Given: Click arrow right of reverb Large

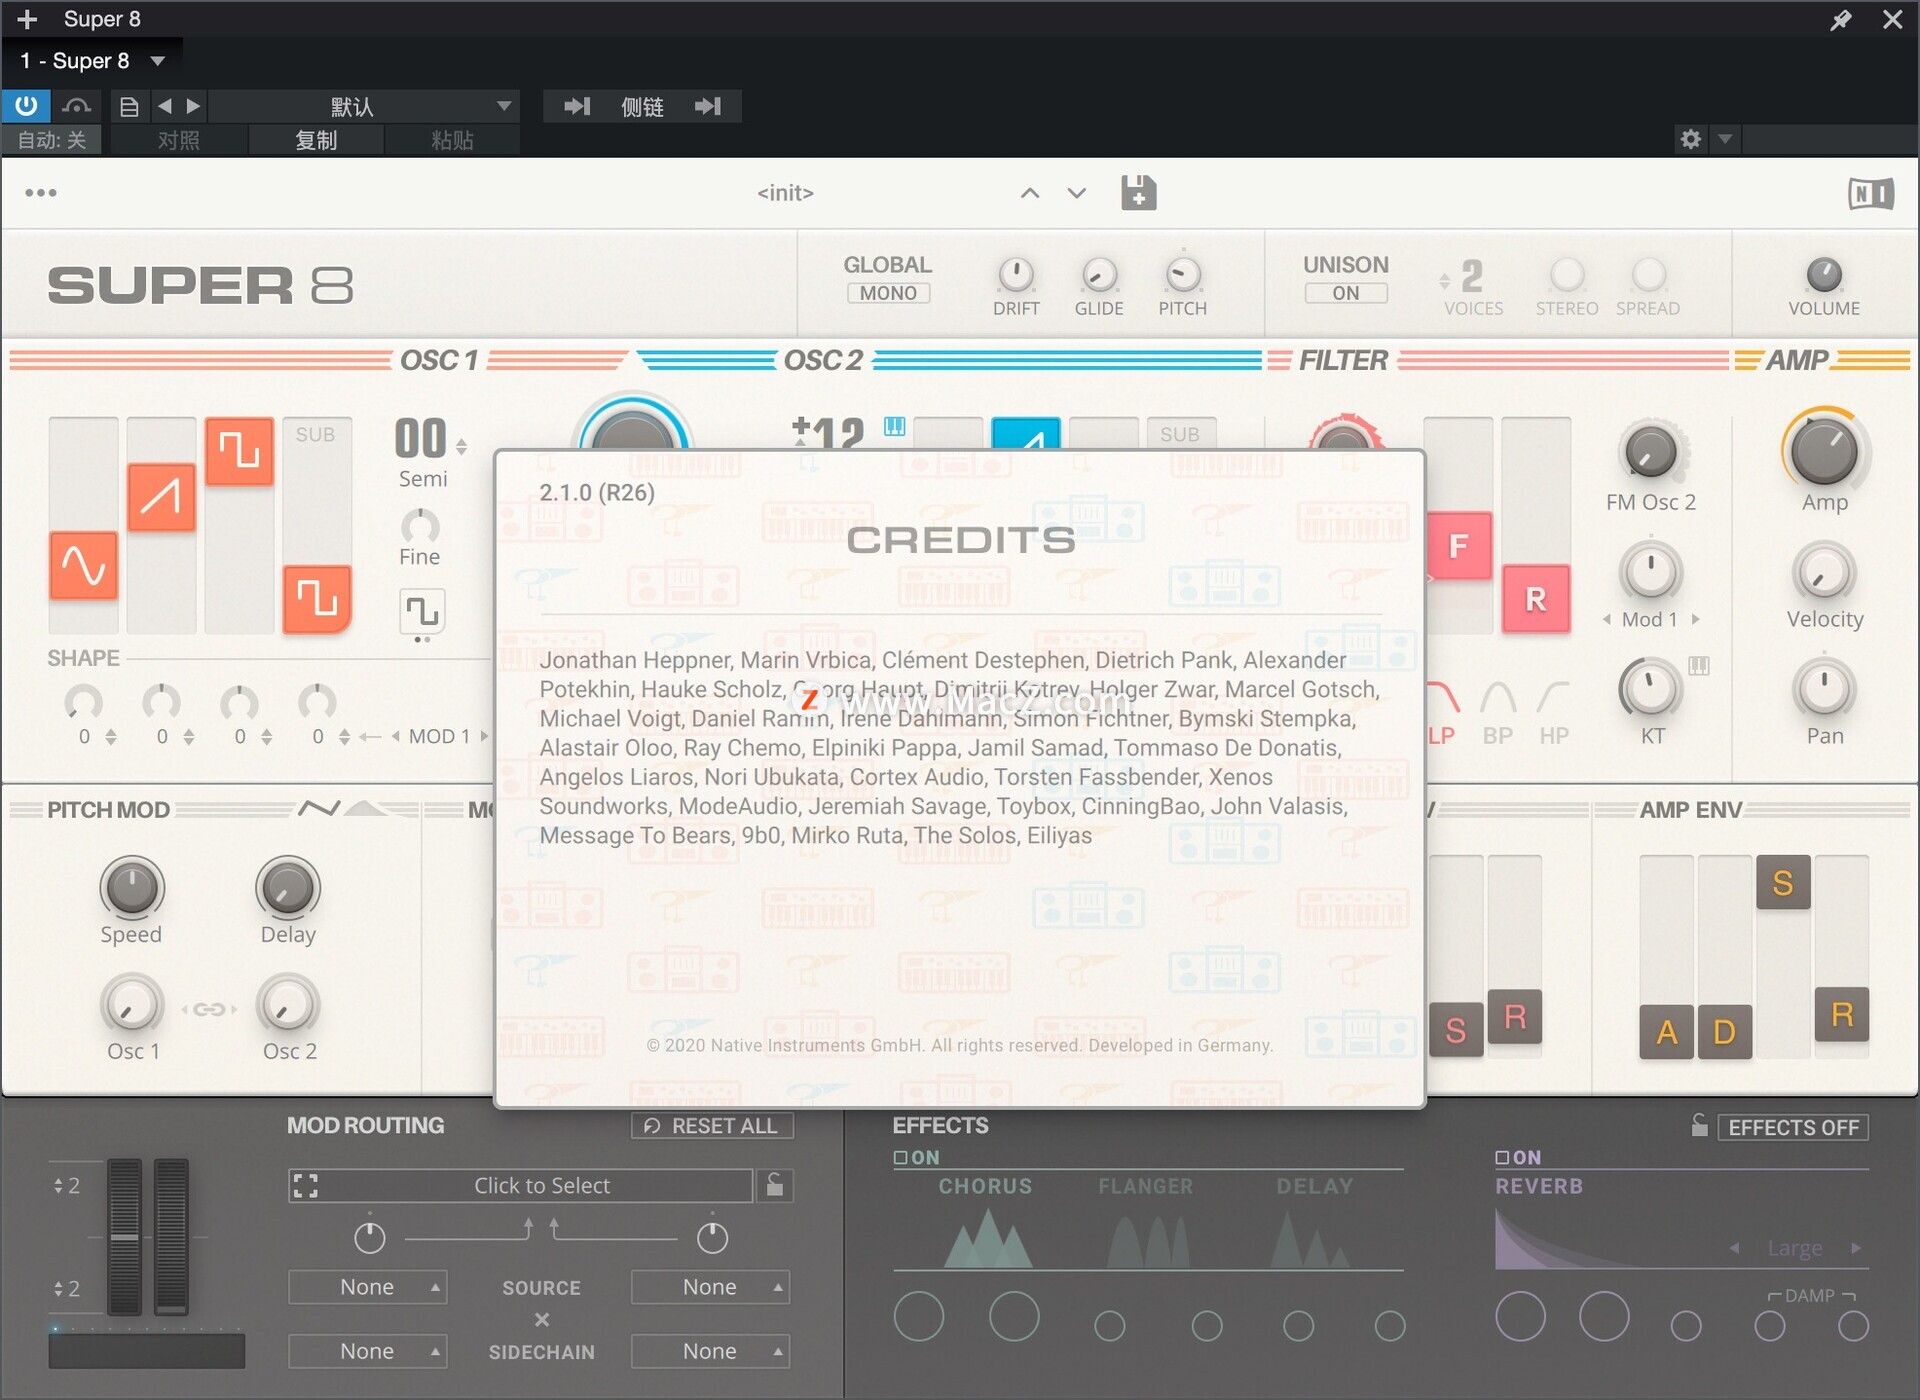Looking at the screenshot, I should click(1856, 1248).
